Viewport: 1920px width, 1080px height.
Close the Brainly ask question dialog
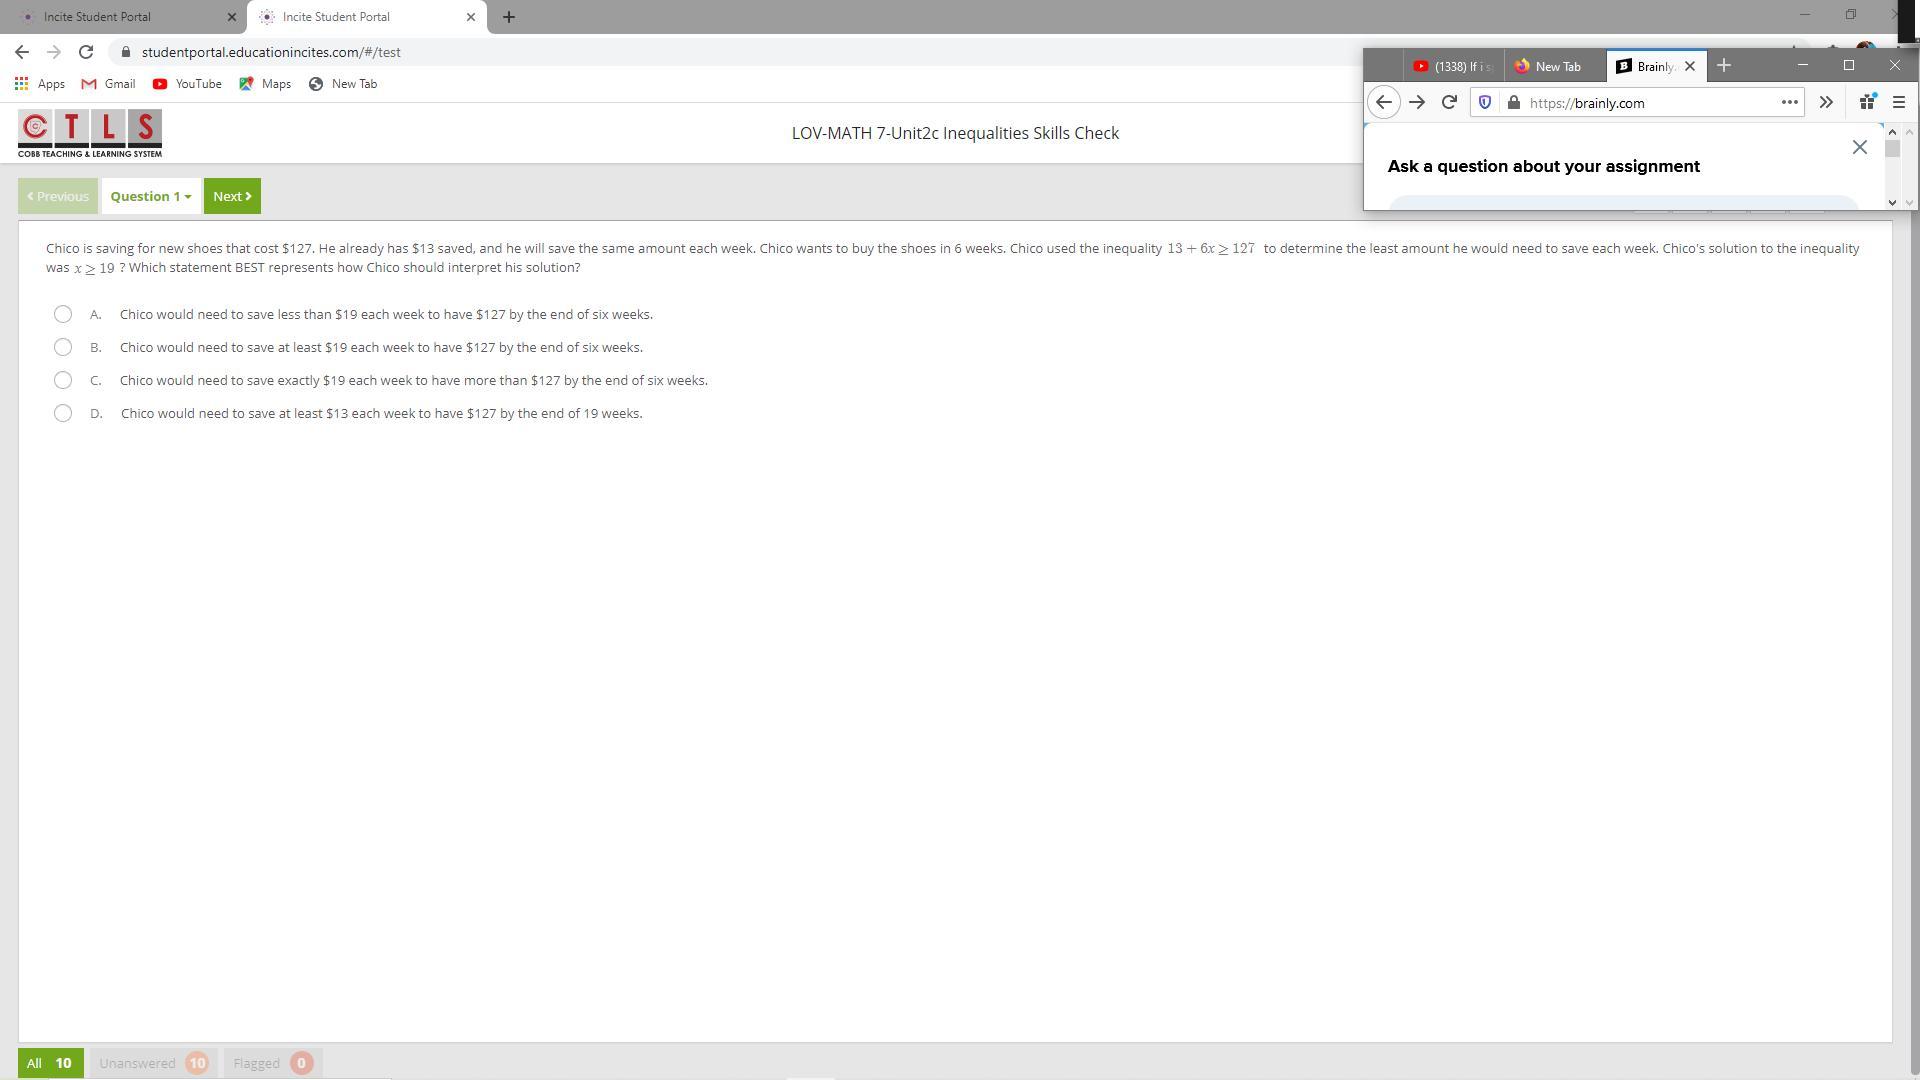click(x=1859, y=148)
